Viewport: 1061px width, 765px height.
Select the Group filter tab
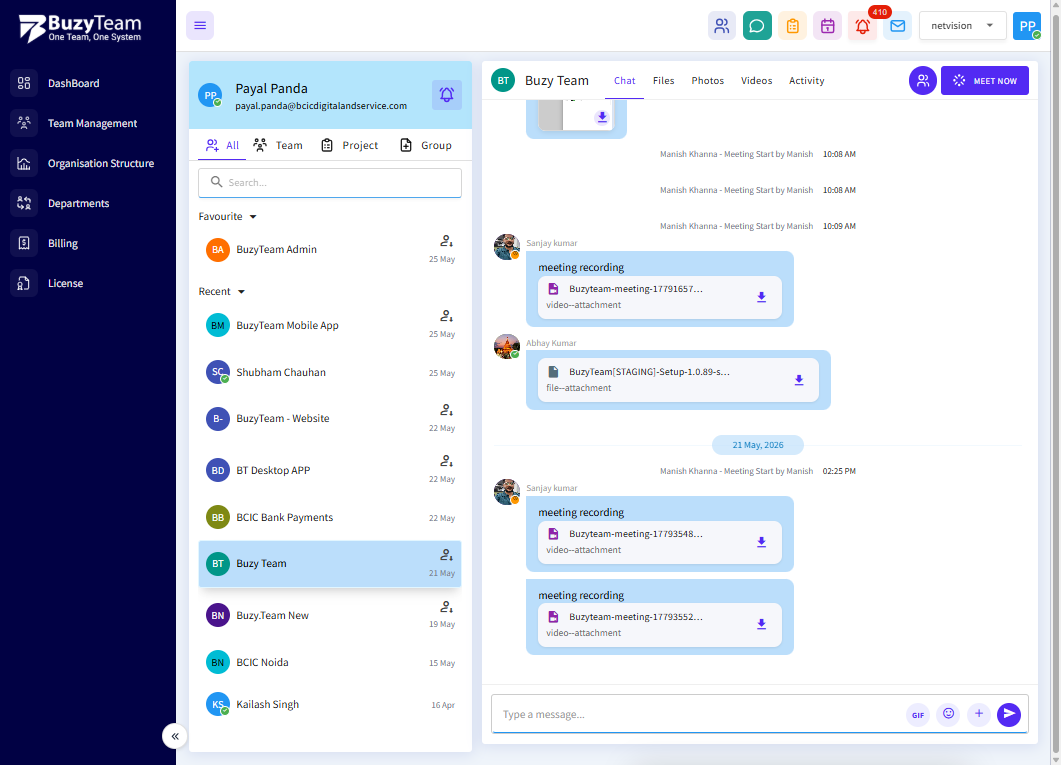point(426,145)
